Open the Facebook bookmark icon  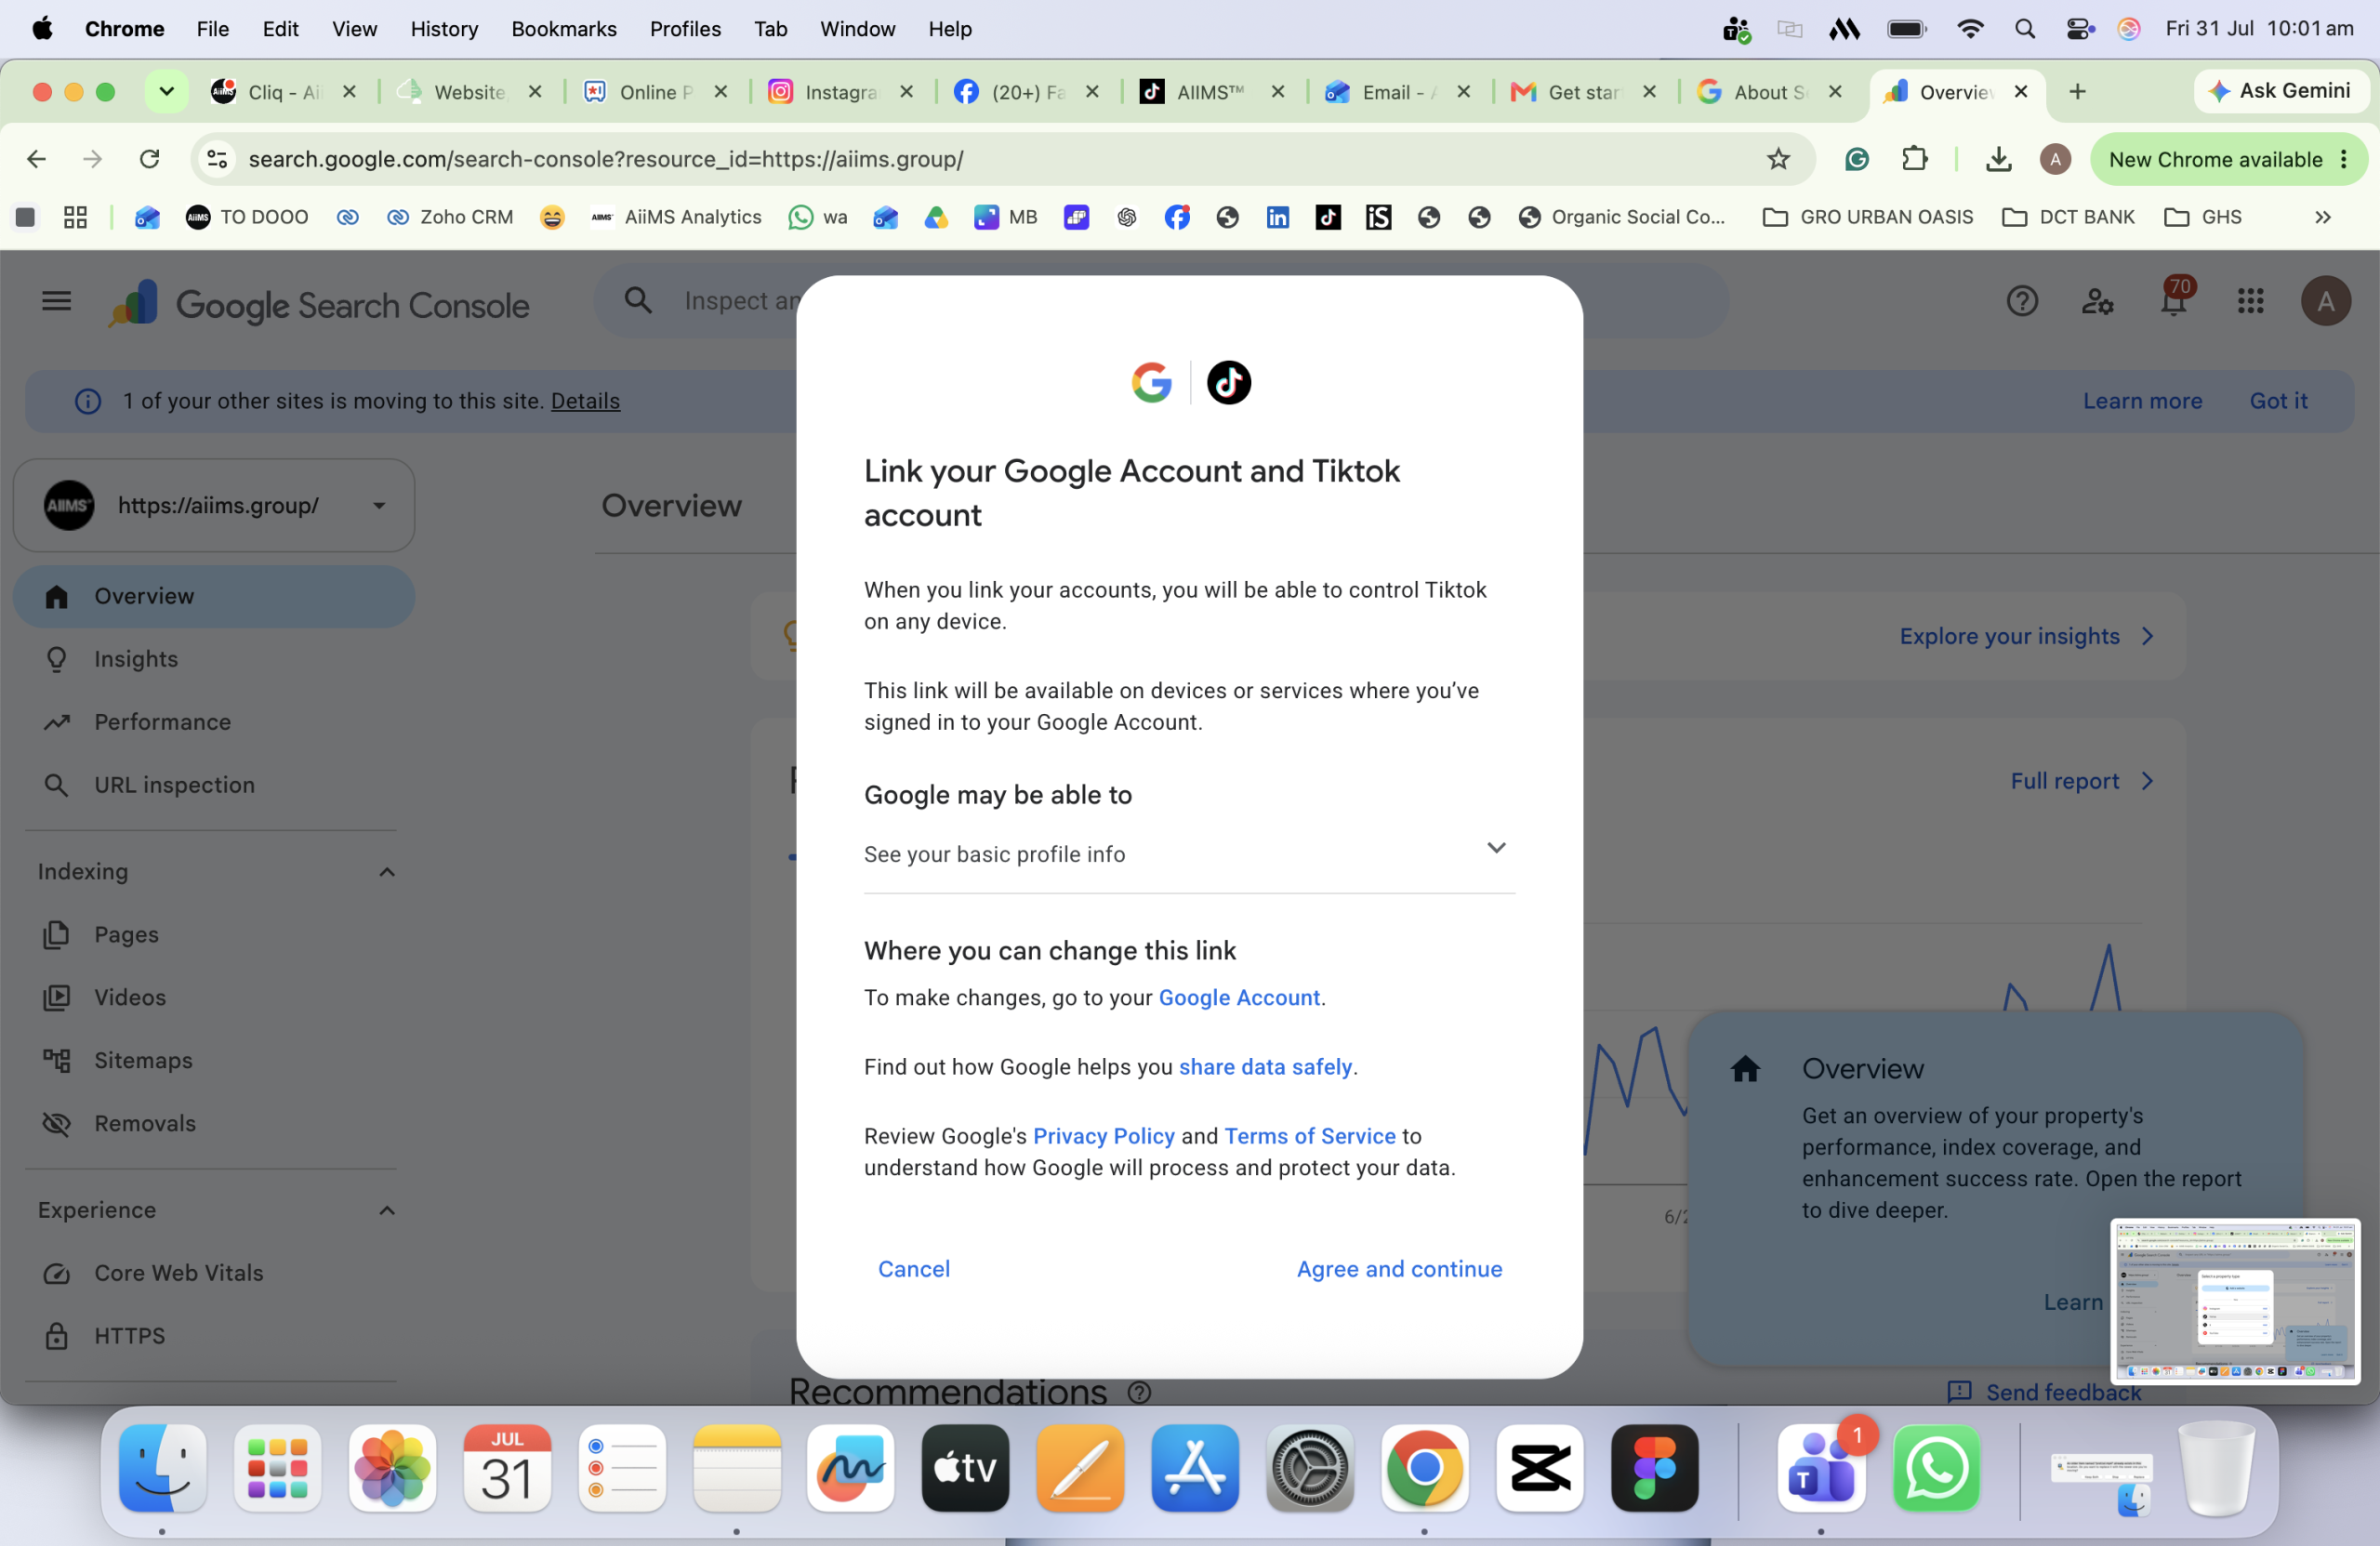(x=1177, y=217)
